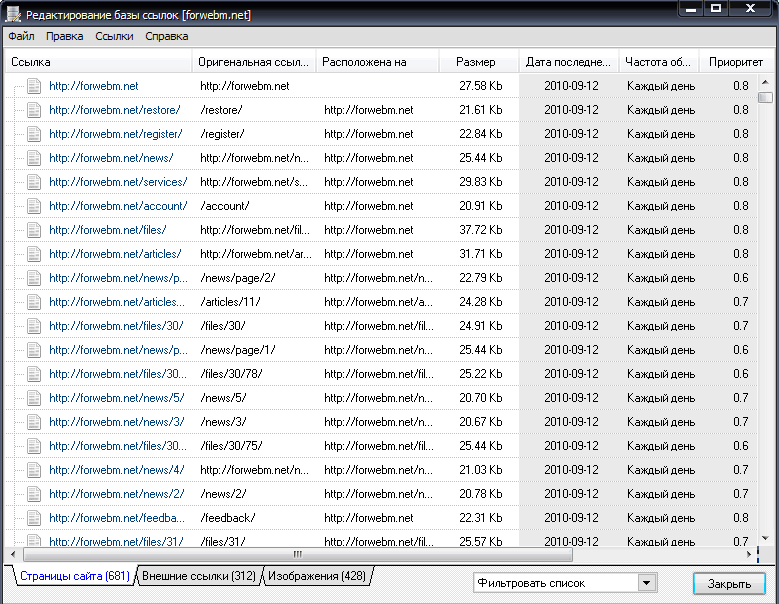
Task: Click size value 22.31 Kb
Action: point(481,518)
